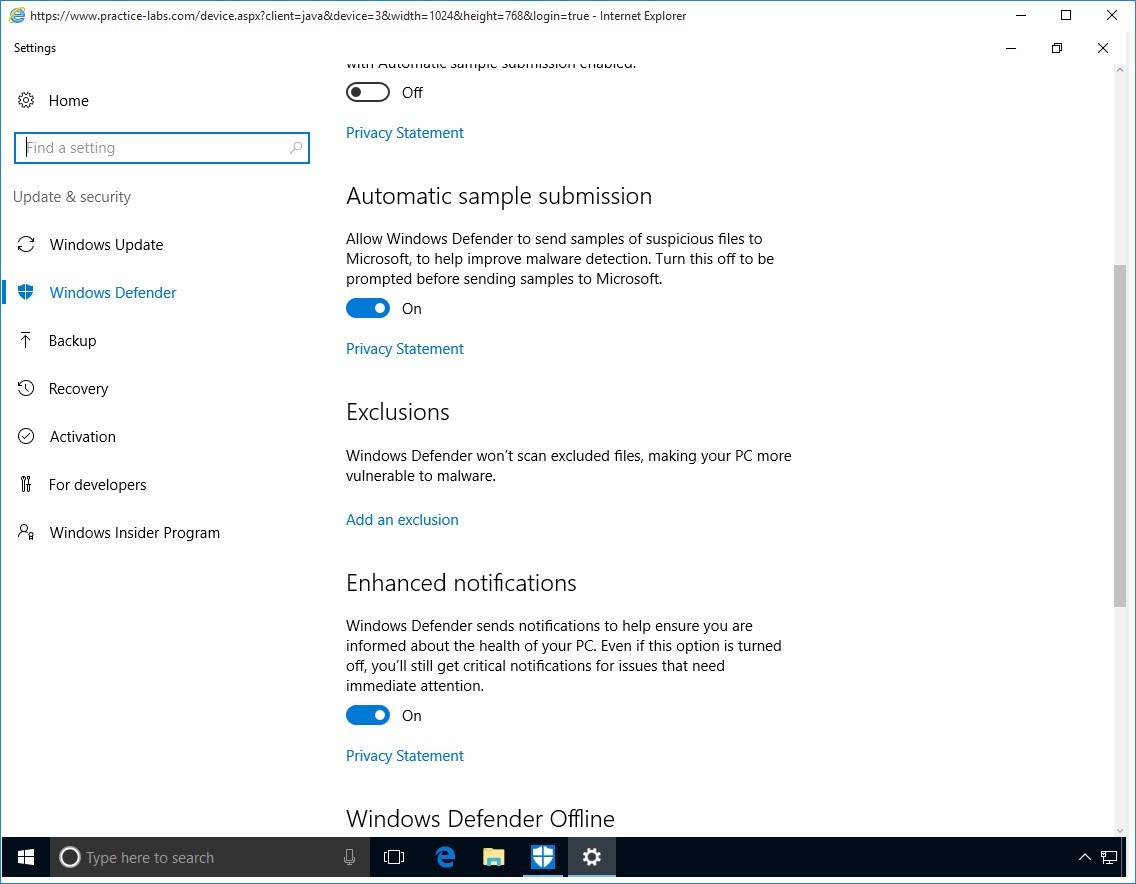Click the scrollbar down arrow
Screen dimensions: 1136x884
tap(1120, 830)
